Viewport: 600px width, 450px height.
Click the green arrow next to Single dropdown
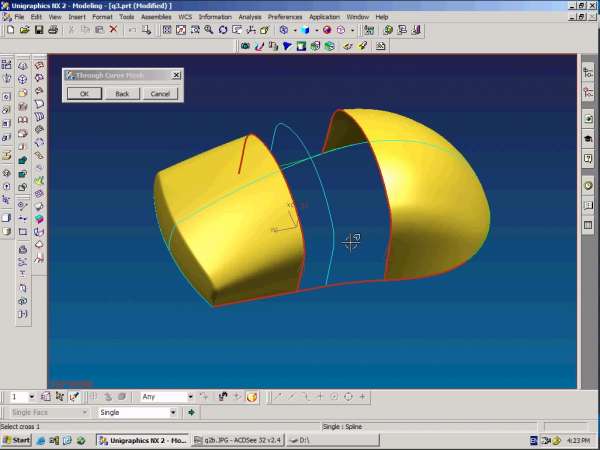point(191,412)
